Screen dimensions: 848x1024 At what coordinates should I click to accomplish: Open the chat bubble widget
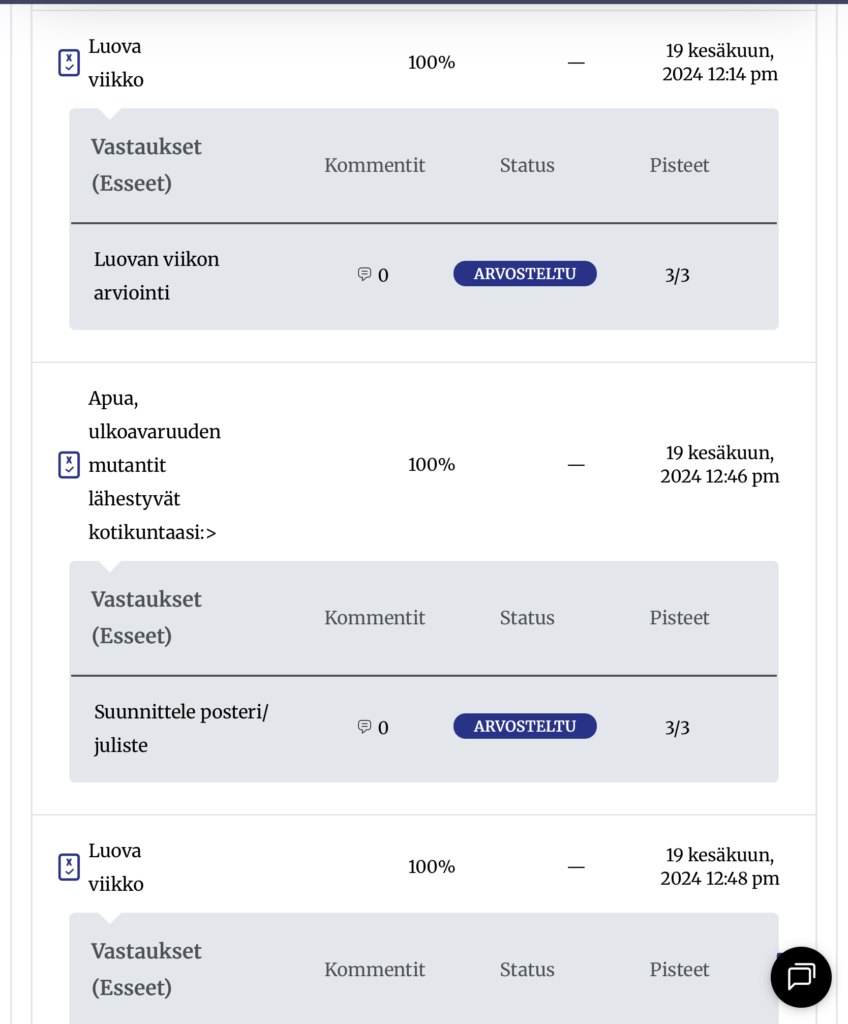(801, 976)
